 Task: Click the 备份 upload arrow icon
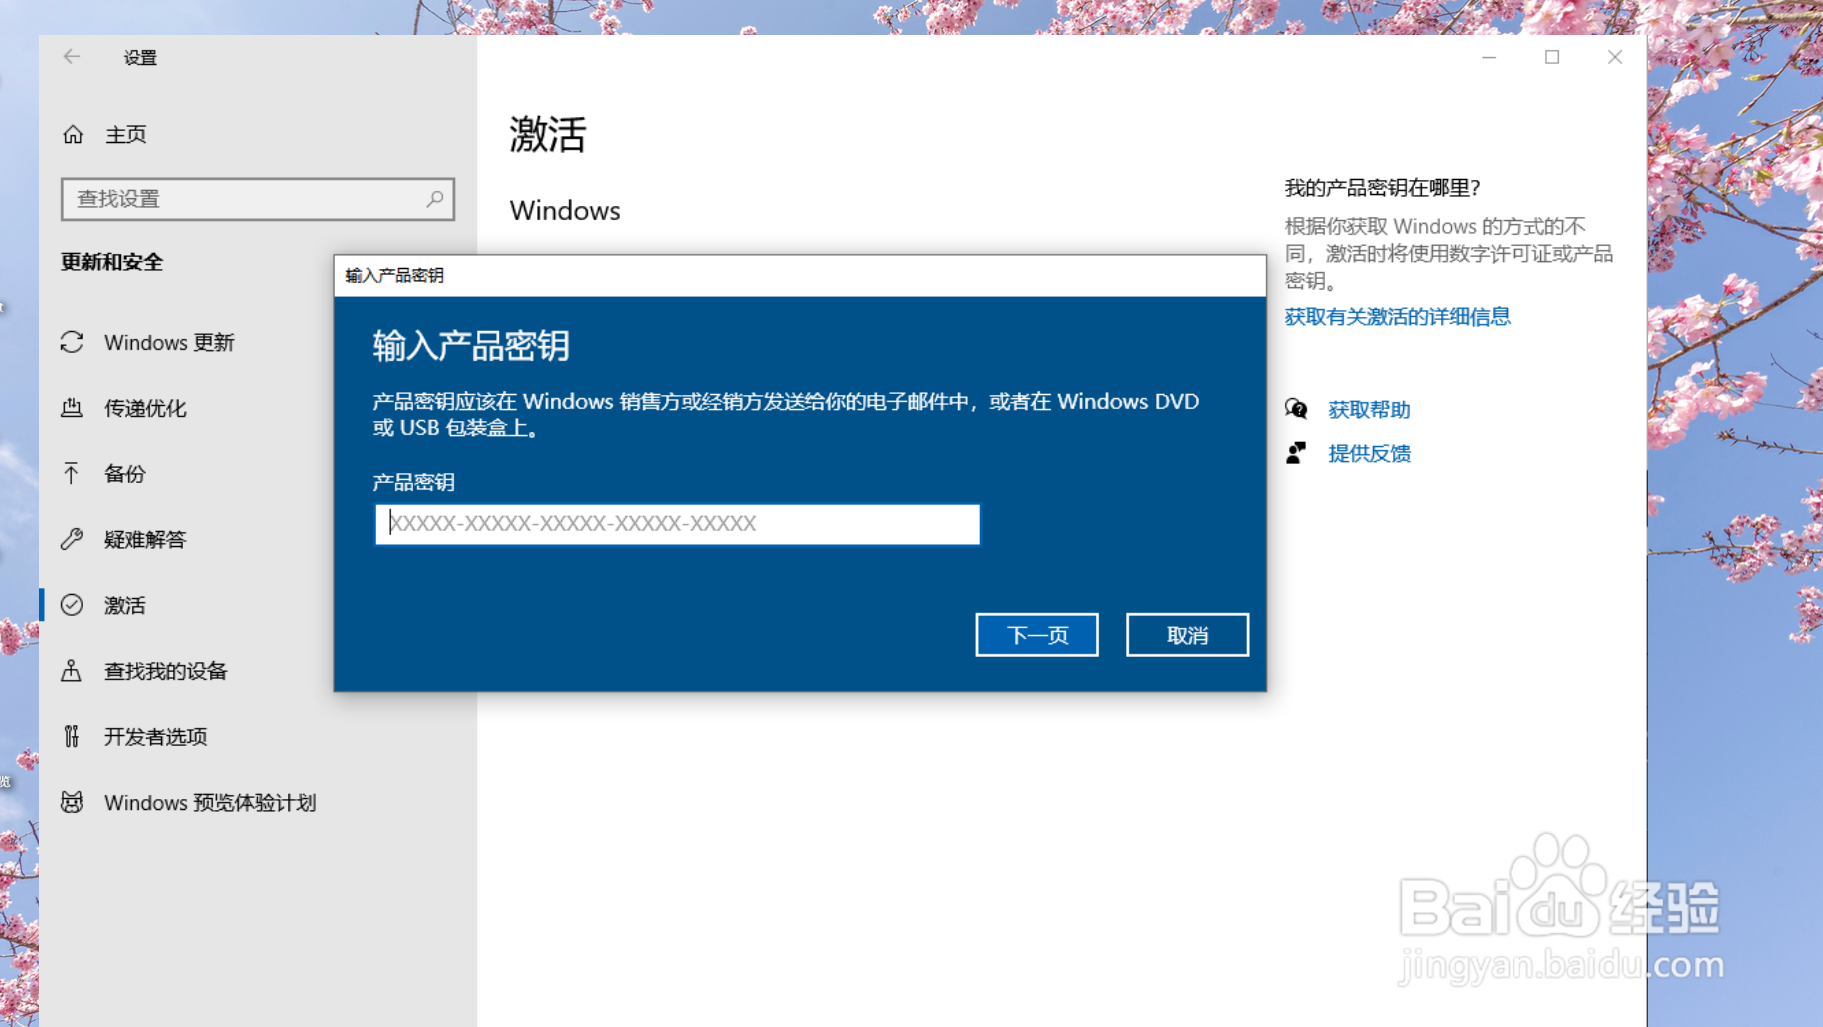72,473
